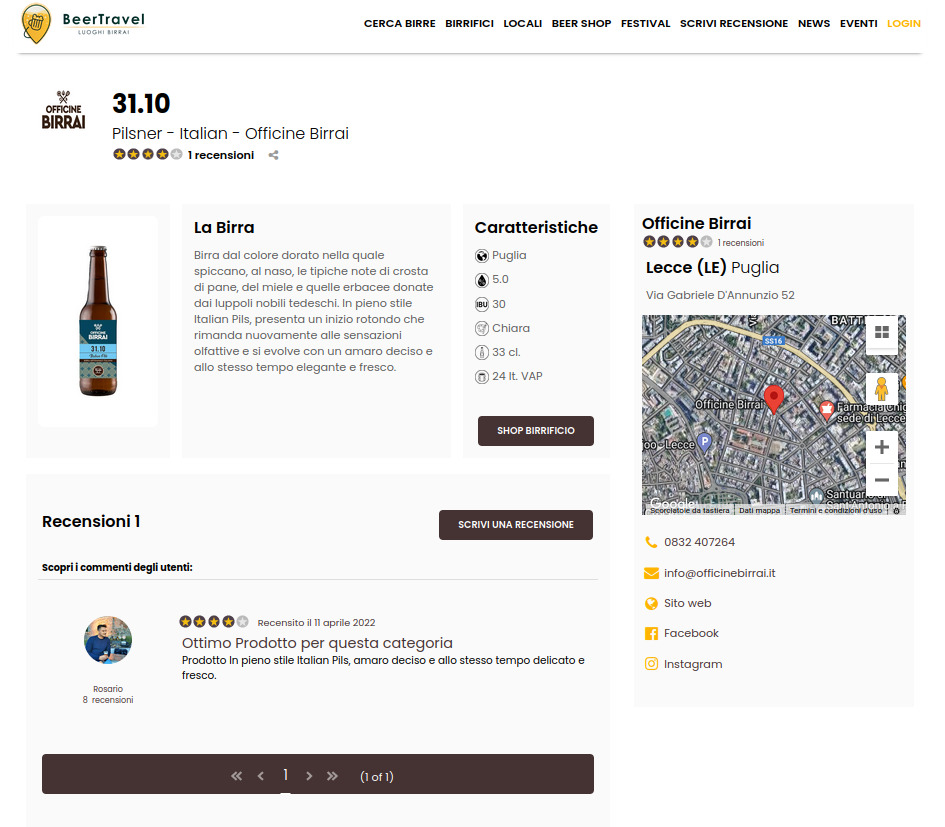This screenshot has height=827, width=945.
Task: Click the region globe icon next to Puglia
Action: click(482, 256)
